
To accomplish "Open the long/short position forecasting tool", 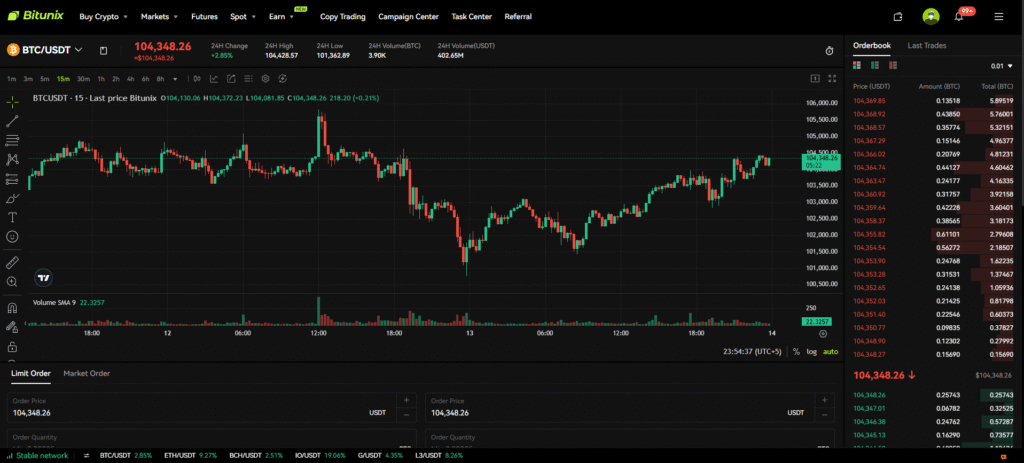I will coord(12,179).
